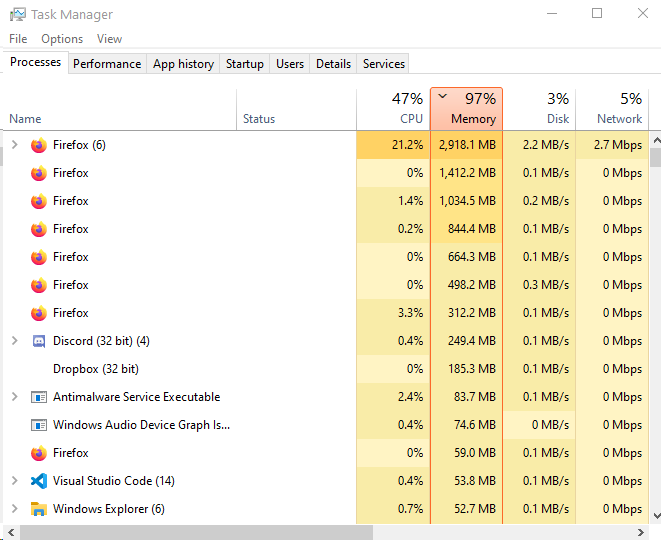Switch to the Details tab

(x=333, y=64)
